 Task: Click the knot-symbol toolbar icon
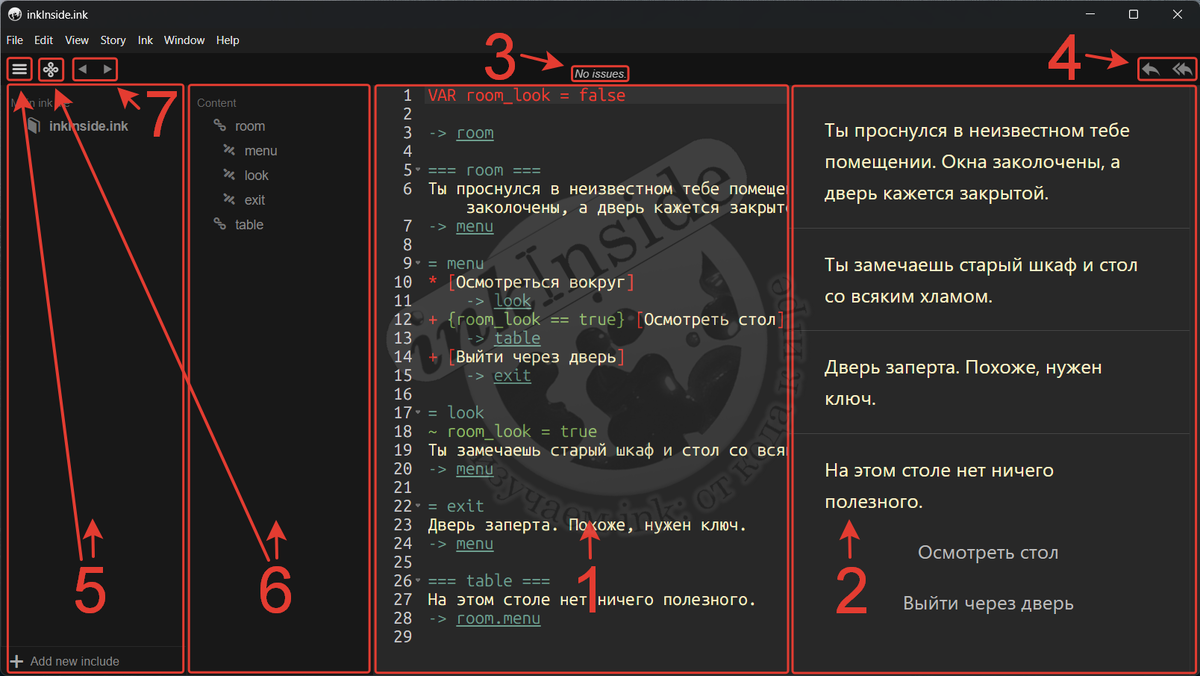50,69
